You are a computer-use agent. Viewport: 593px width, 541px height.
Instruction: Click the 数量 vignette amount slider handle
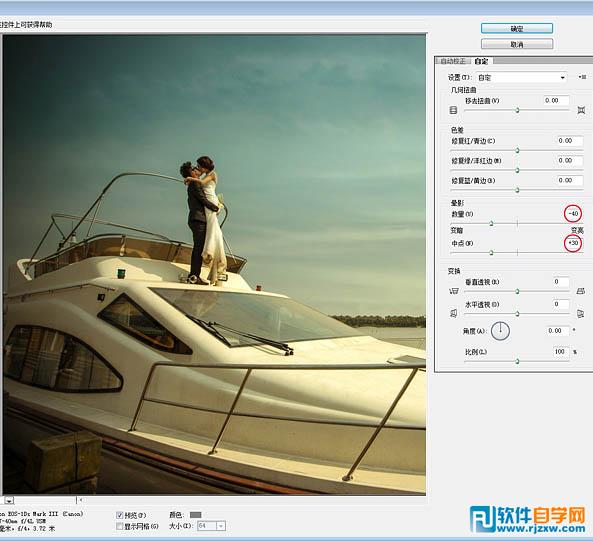point(491,223)
